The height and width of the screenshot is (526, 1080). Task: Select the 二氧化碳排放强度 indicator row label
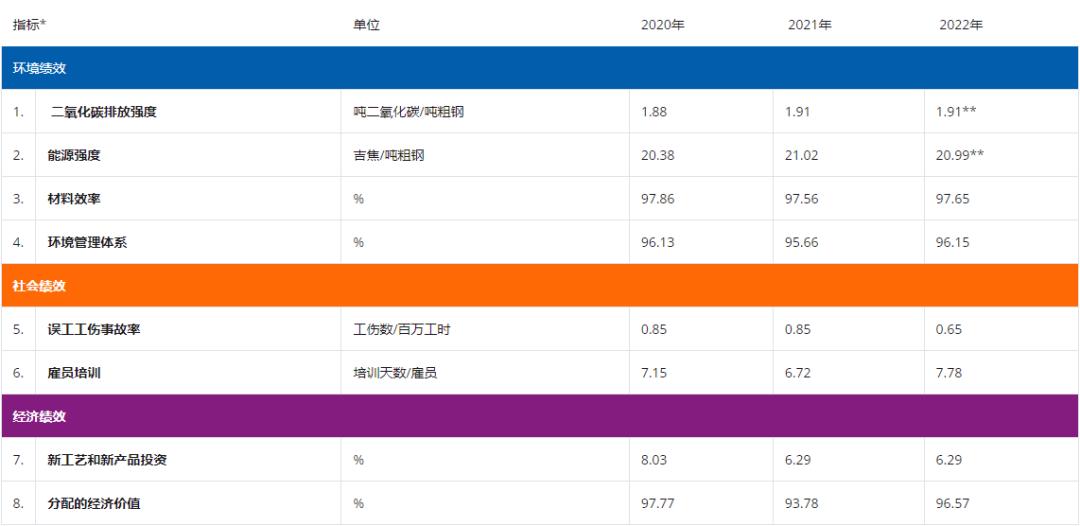pos(104,112)
